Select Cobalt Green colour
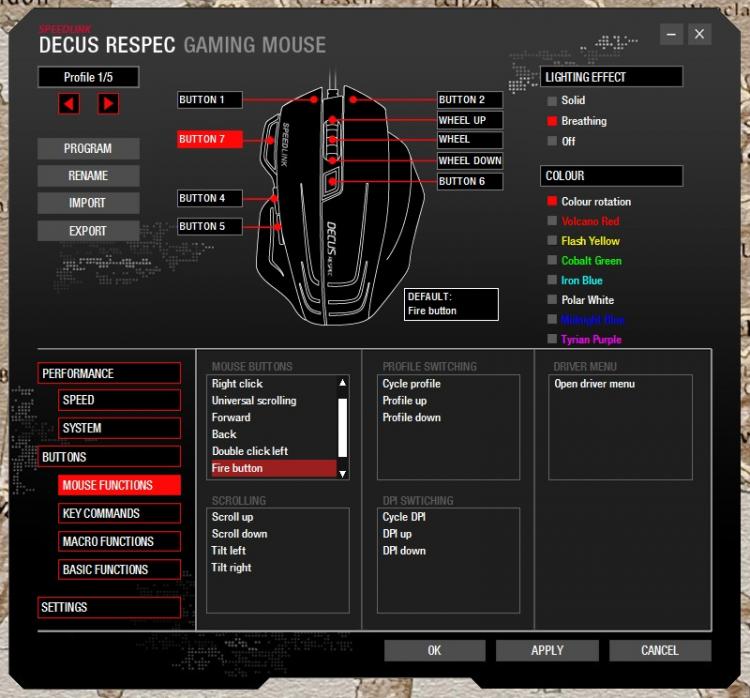Viewport: 750px width, 698px height. (x=585, y=261)
